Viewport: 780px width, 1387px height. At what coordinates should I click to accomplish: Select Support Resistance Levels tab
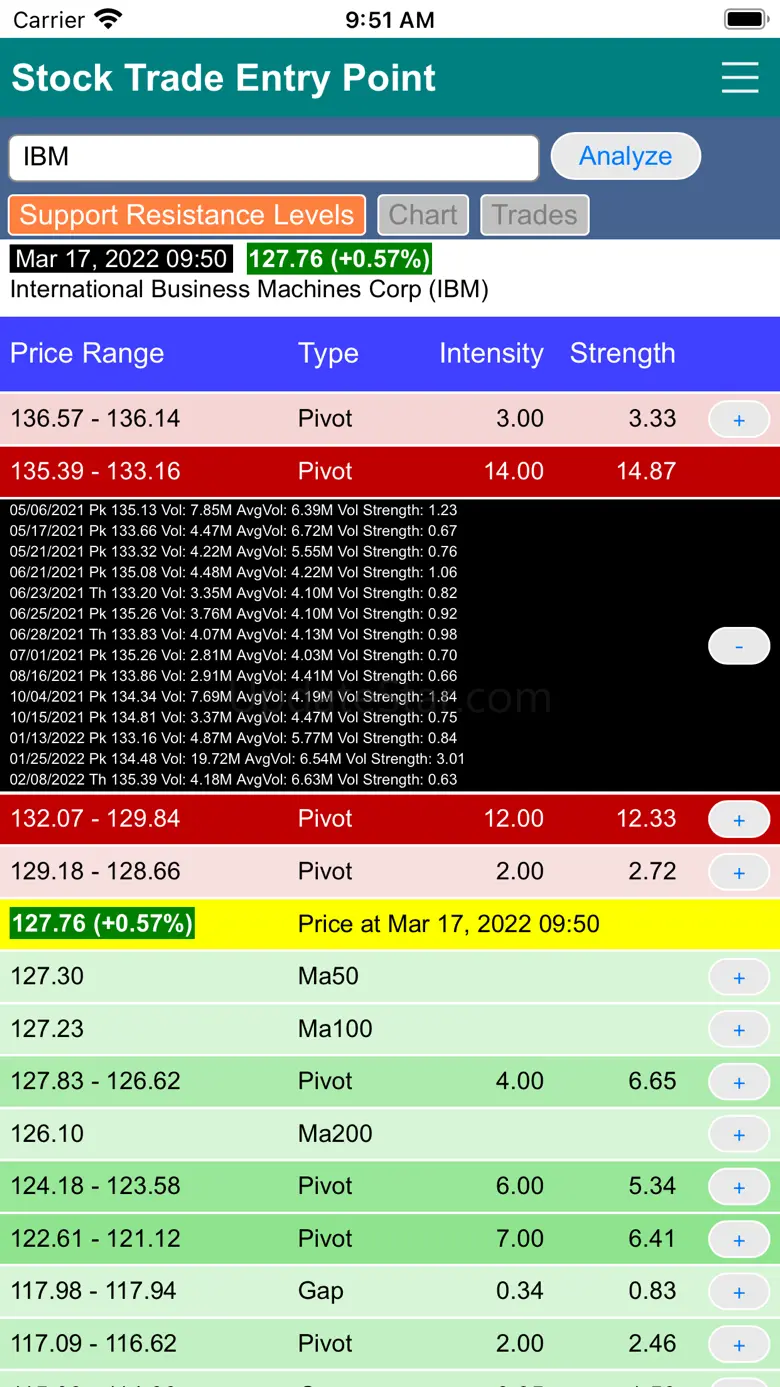pos(187,215)
